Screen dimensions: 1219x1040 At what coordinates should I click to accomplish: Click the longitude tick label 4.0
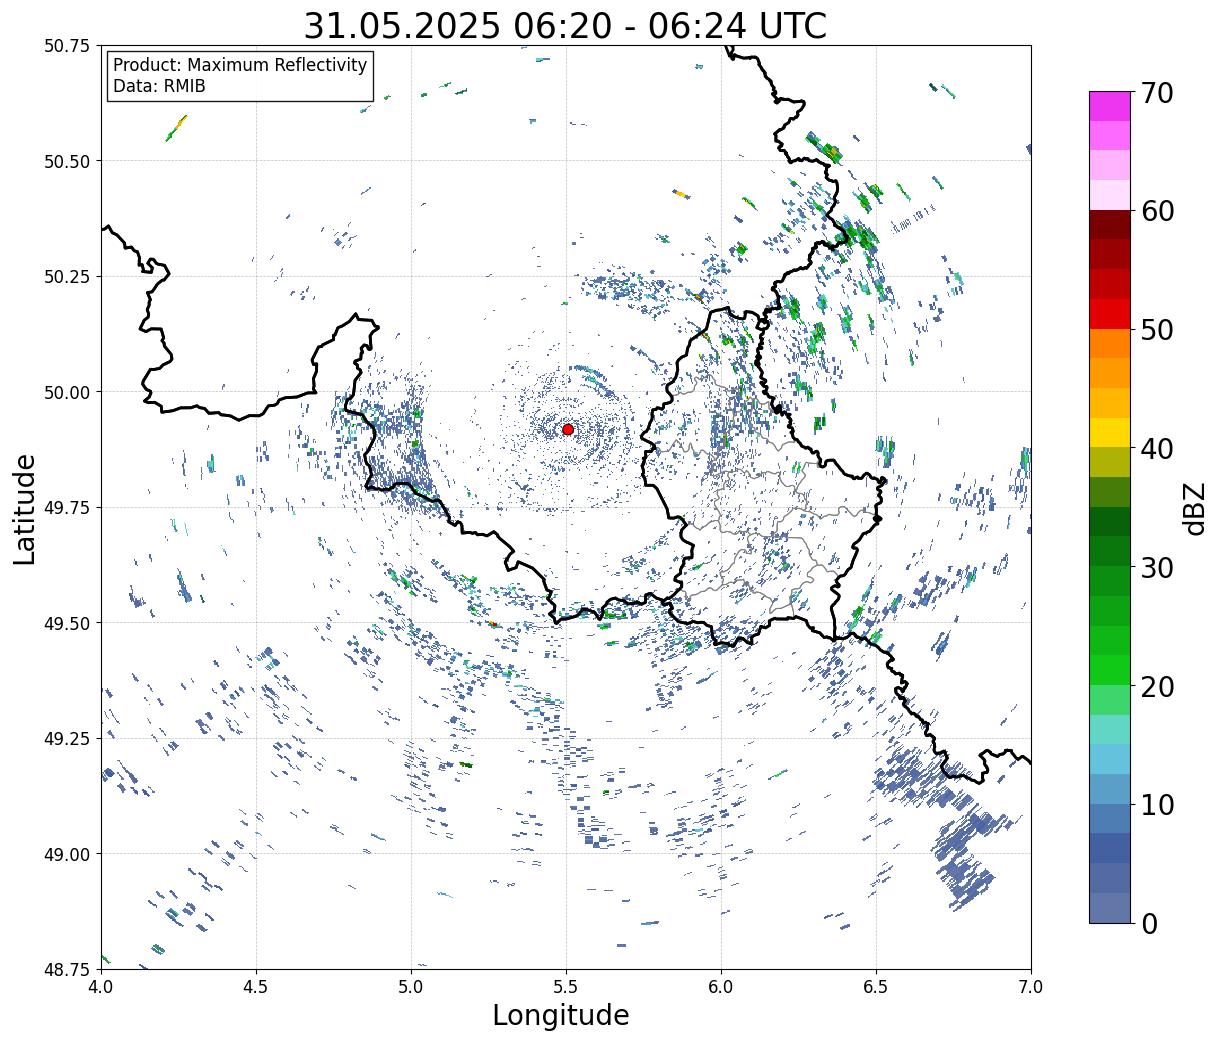(101, 987)
